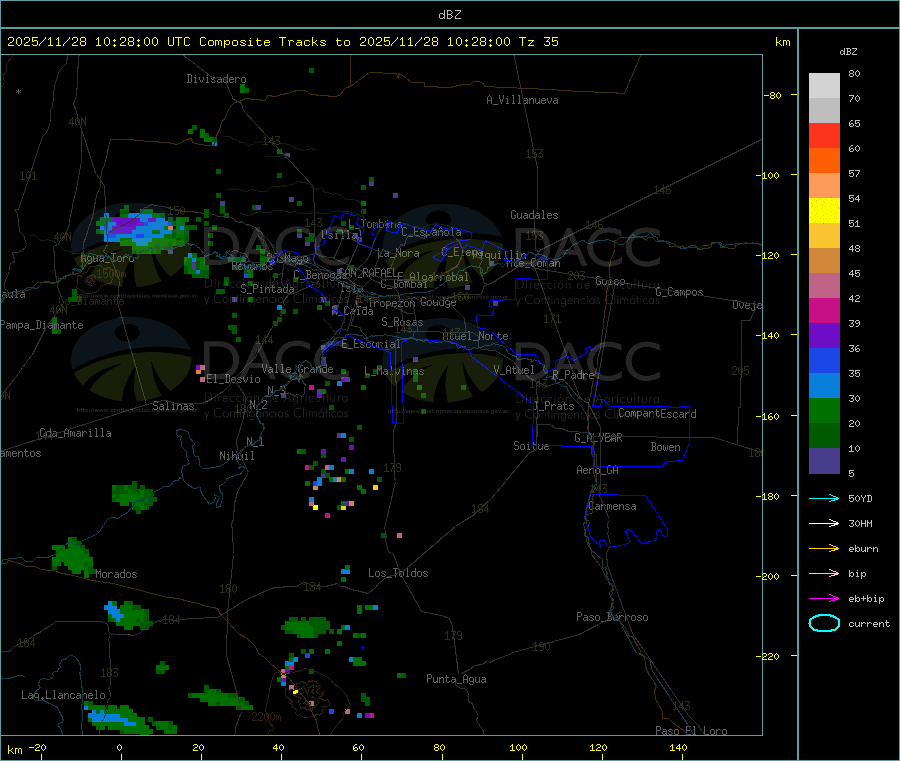Click the Punta_Agua map label
The height and width of the screenshot is (761, 900).
pyautogui.click(x=456, y=679)
